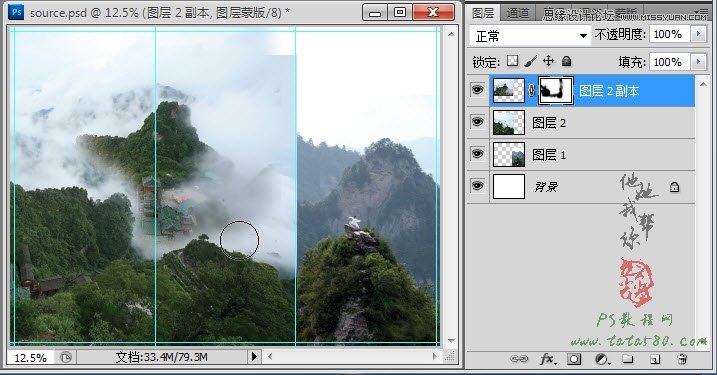
Task: Click the lock icon on 背景 layer
Action: (x=674, y=187)
